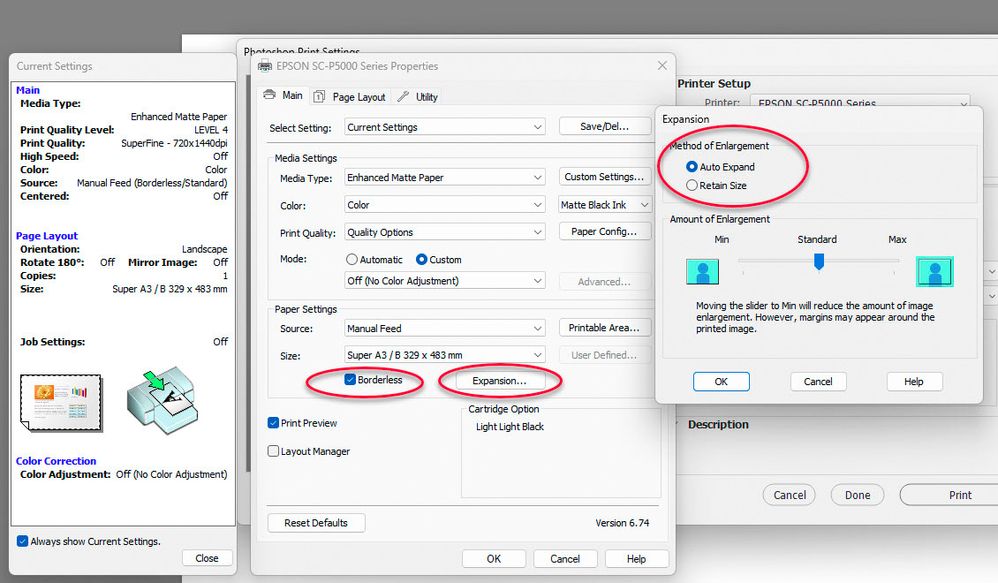998x583 pixels.
Task: Open the Color dropdown
Action: (445, 205)
